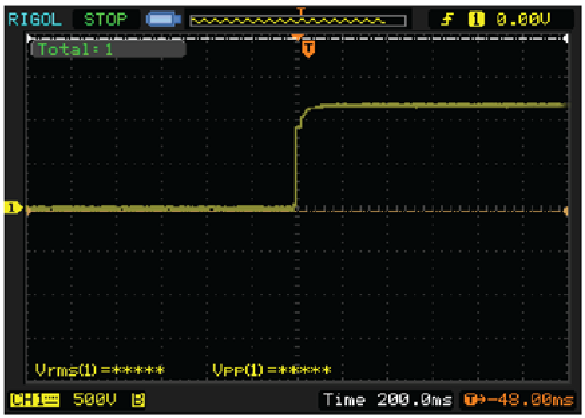Click the rising edge trigger icon
585x418 pixels.
[x=447, y=19]
